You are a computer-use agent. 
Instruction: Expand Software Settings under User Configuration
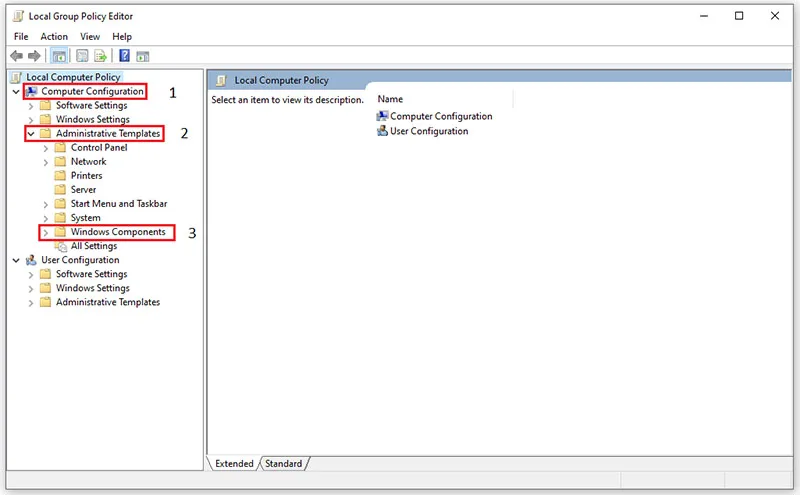(x=31, y=275)
